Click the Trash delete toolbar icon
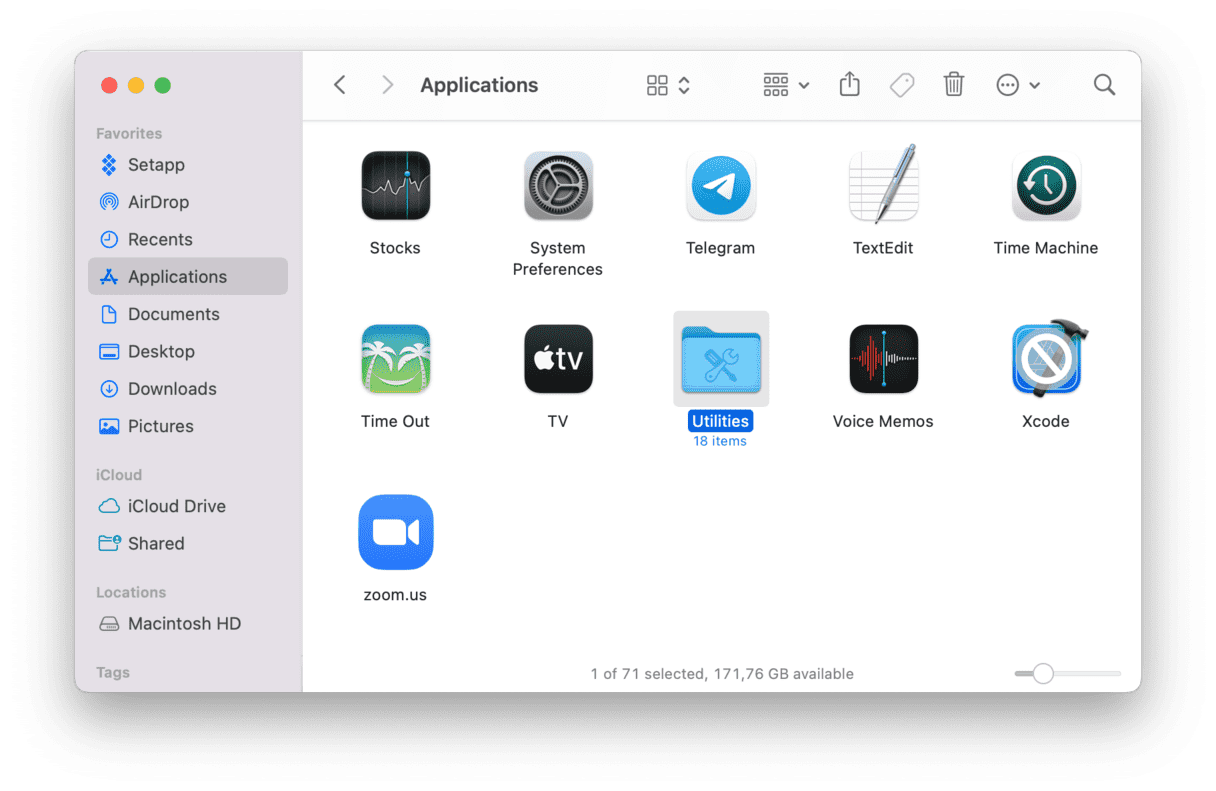The width and height of the screenshot is (1216, 791). click(954, 85)
